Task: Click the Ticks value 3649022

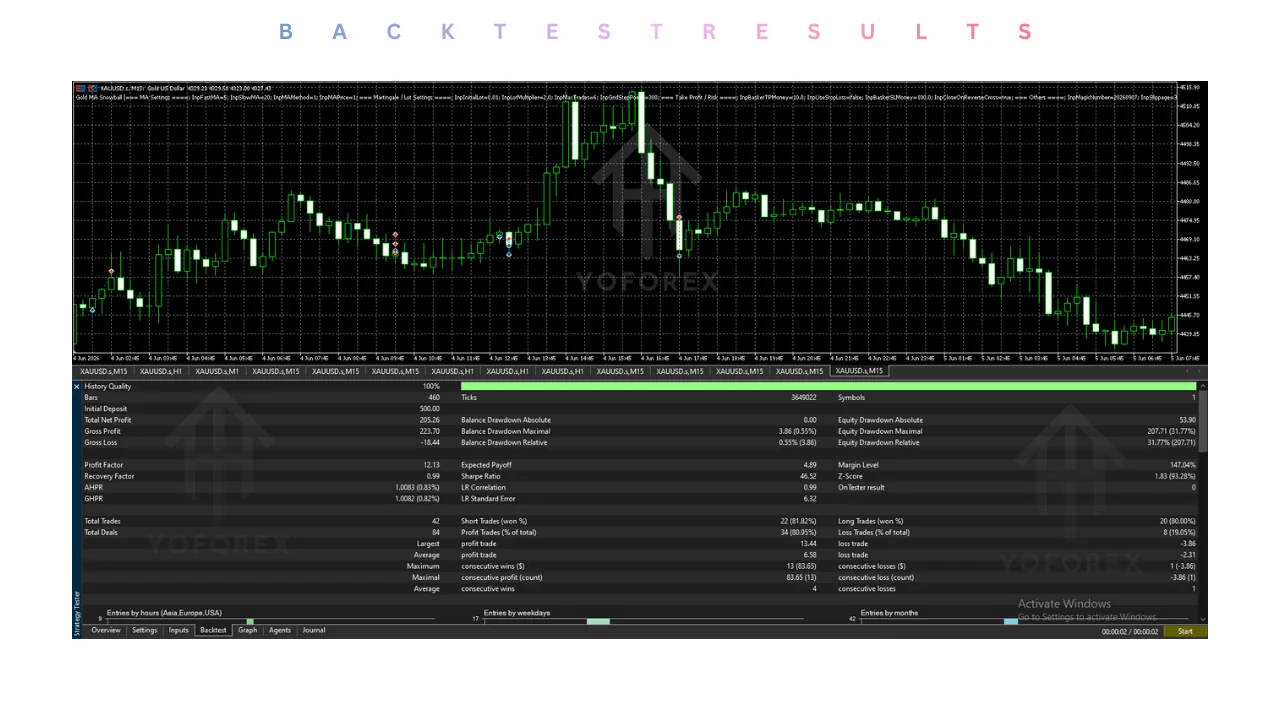Action: (x=803, y=397)
